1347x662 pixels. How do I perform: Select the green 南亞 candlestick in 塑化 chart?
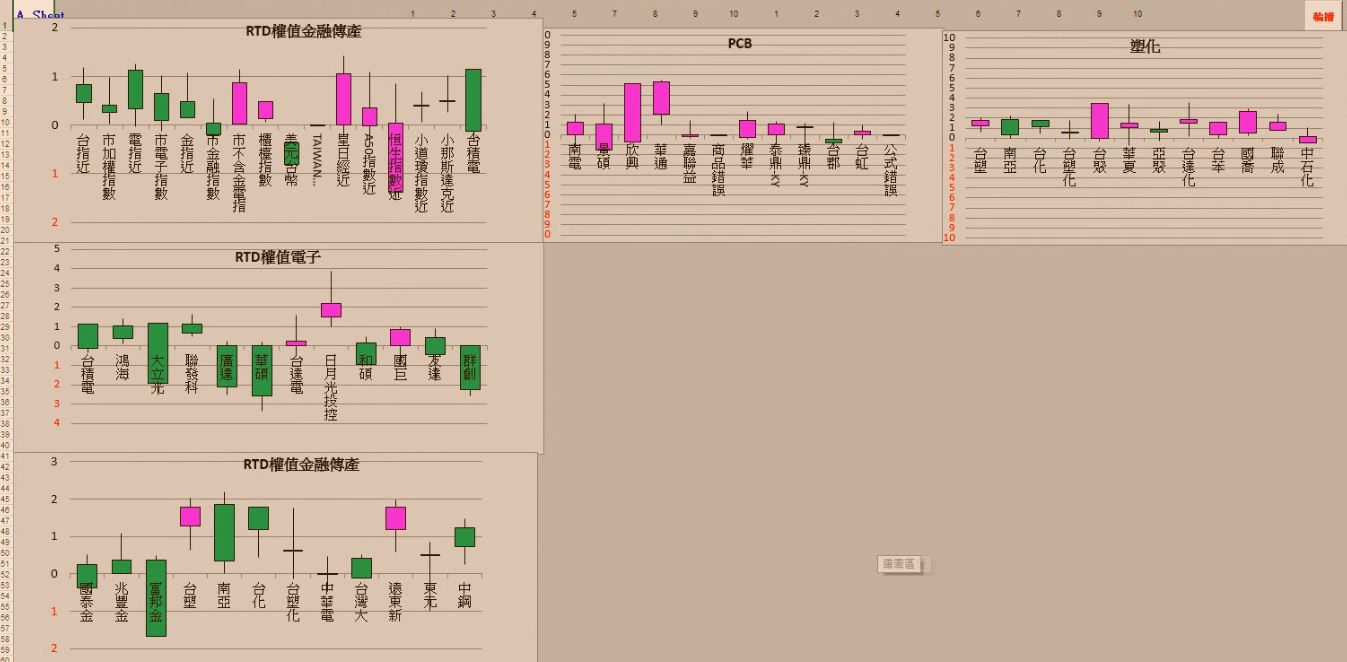[x=1010, y=127]
